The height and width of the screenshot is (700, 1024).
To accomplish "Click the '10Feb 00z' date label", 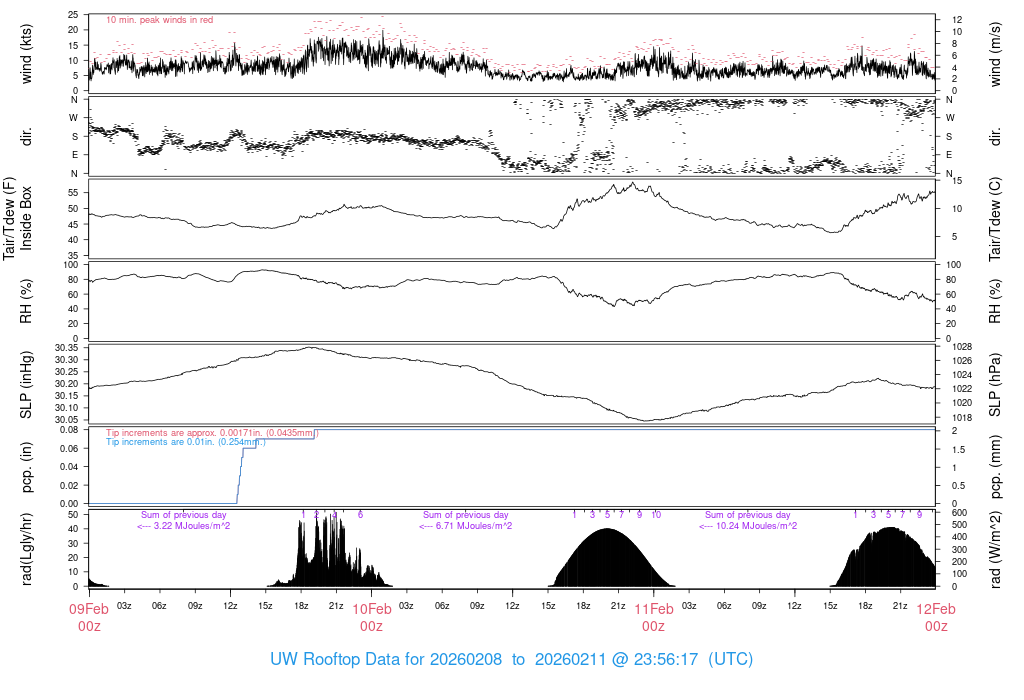I will (x=372, y=618).
